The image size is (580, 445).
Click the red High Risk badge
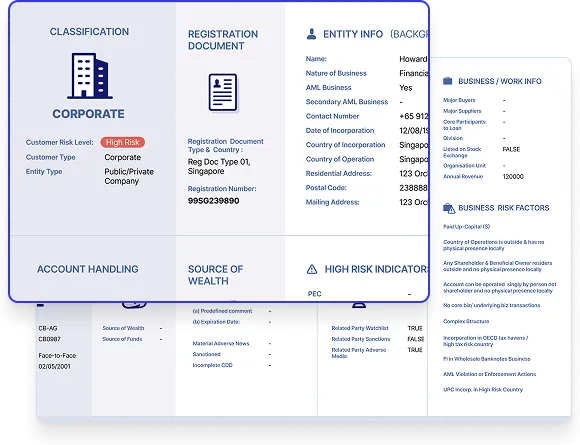point(122,142)
